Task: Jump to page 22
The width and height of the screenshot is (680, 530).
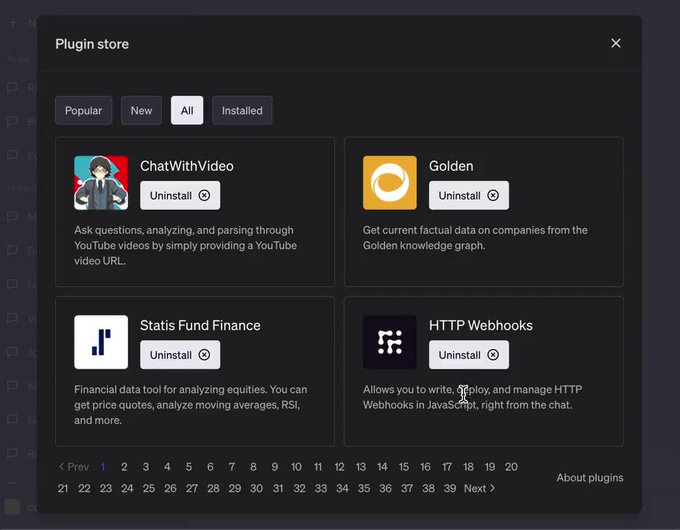Action: pos(84,488)
